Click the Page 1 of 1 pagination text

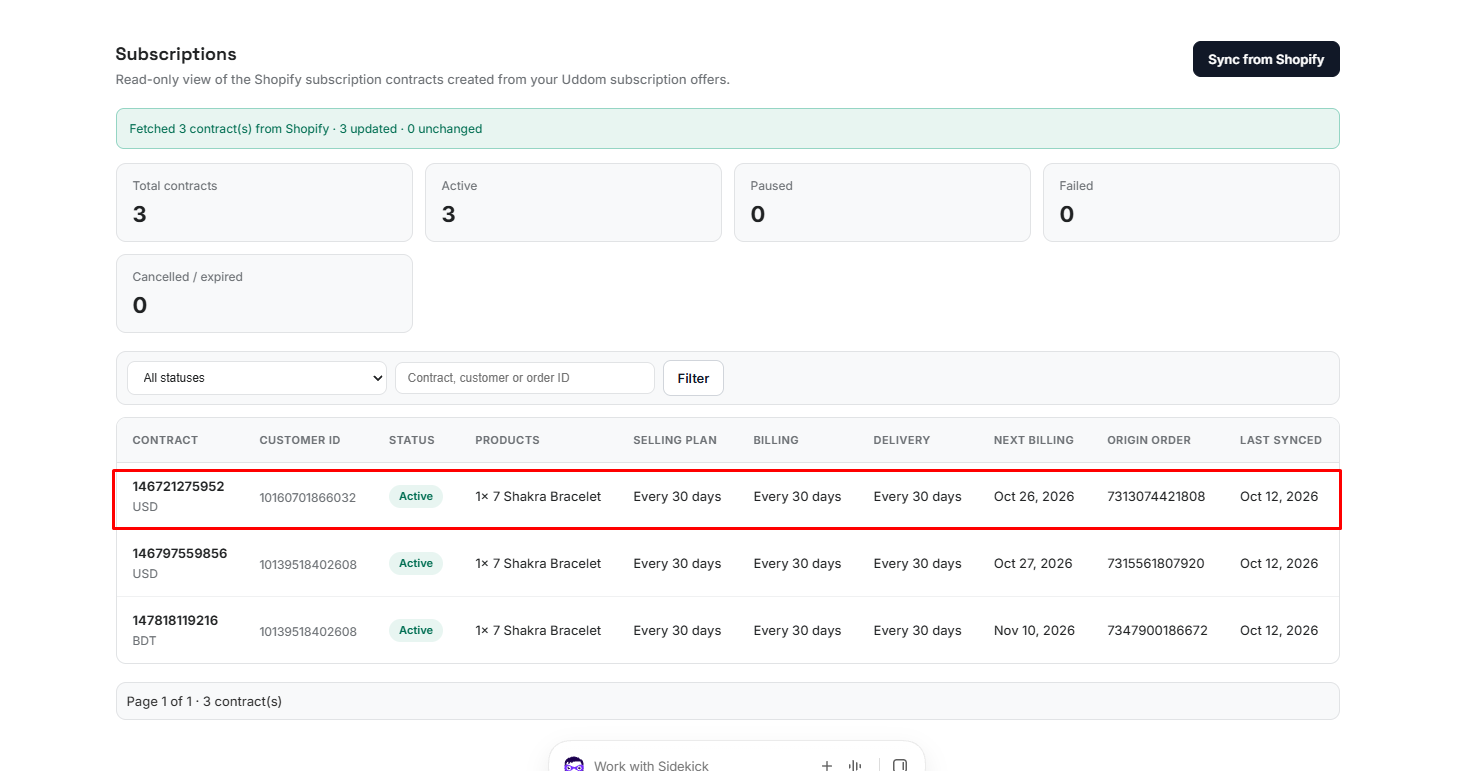[x=204, y=701]
